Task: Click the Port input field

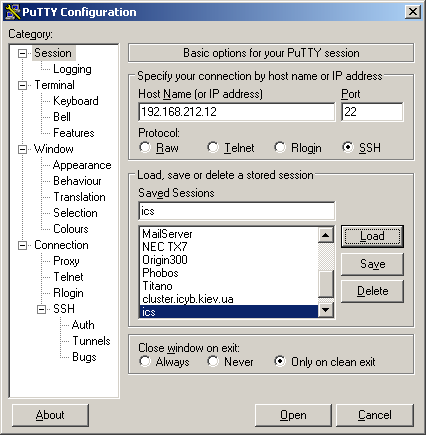Action: (372, 112)
